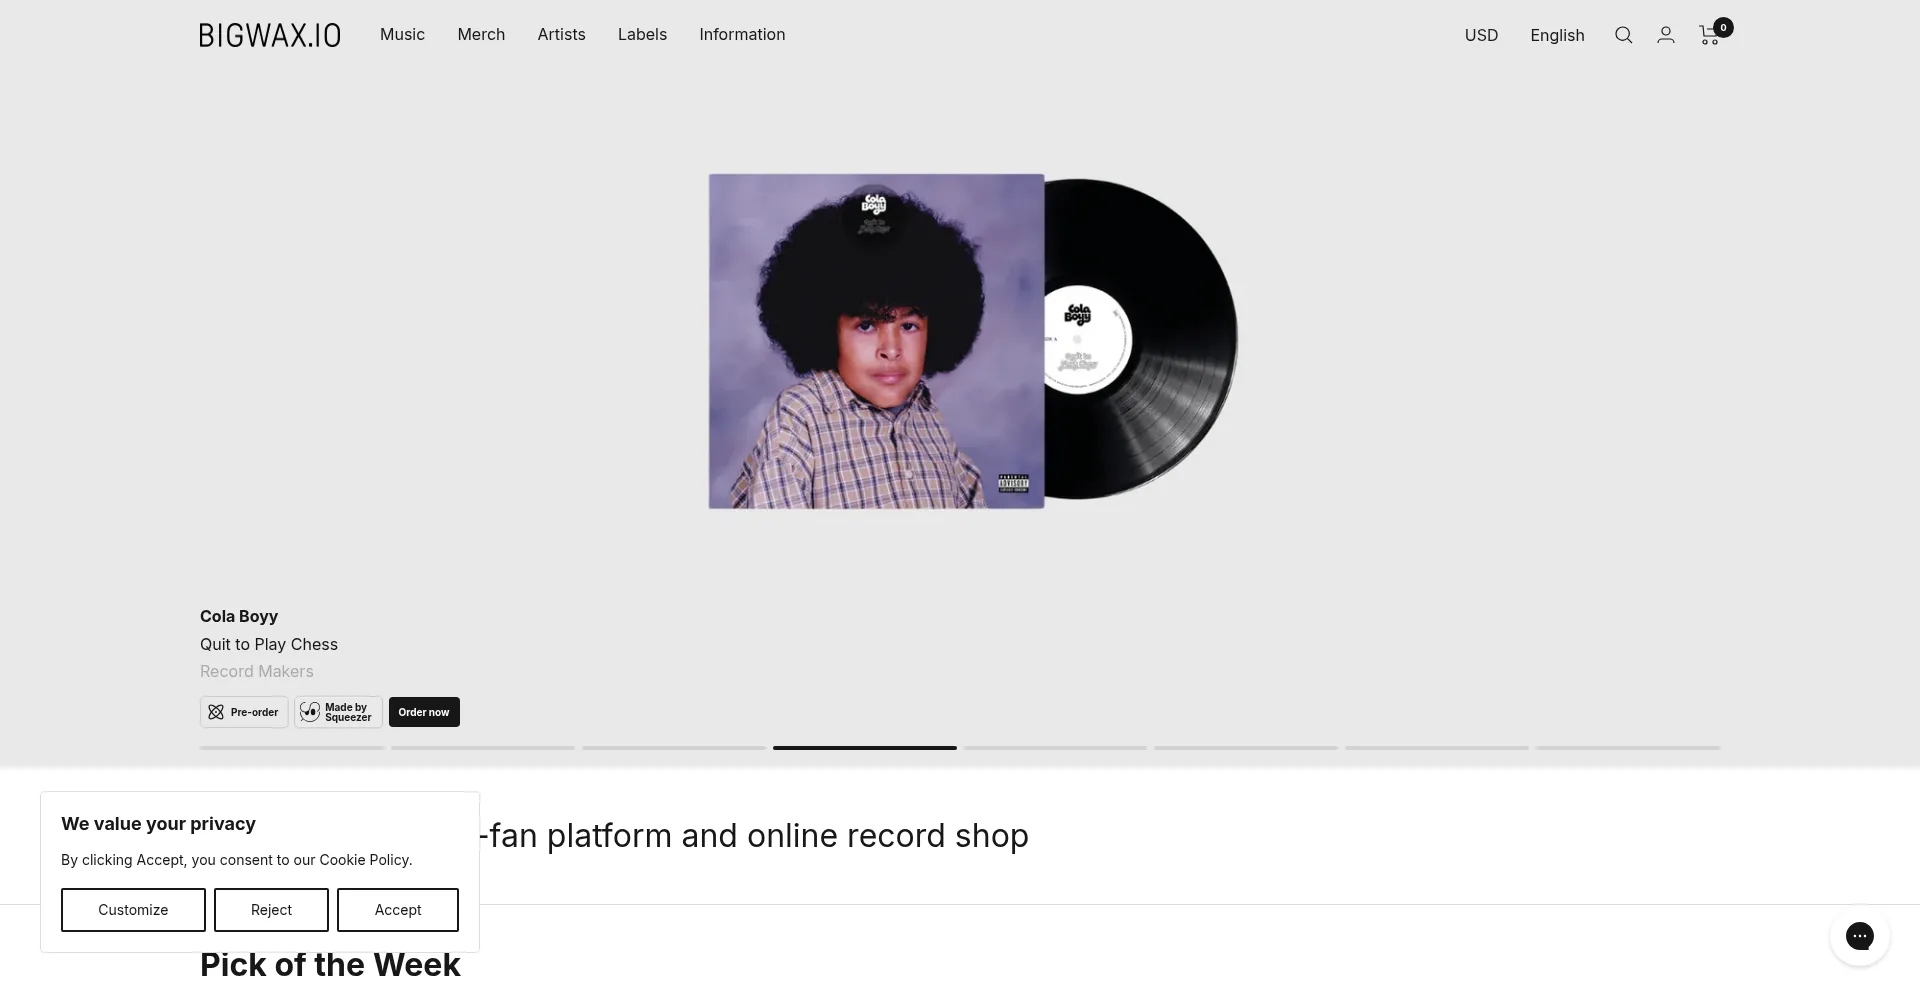Click the Pre-order badge
Viewport: 1920px width, 993px height.
tap(244, 712)
